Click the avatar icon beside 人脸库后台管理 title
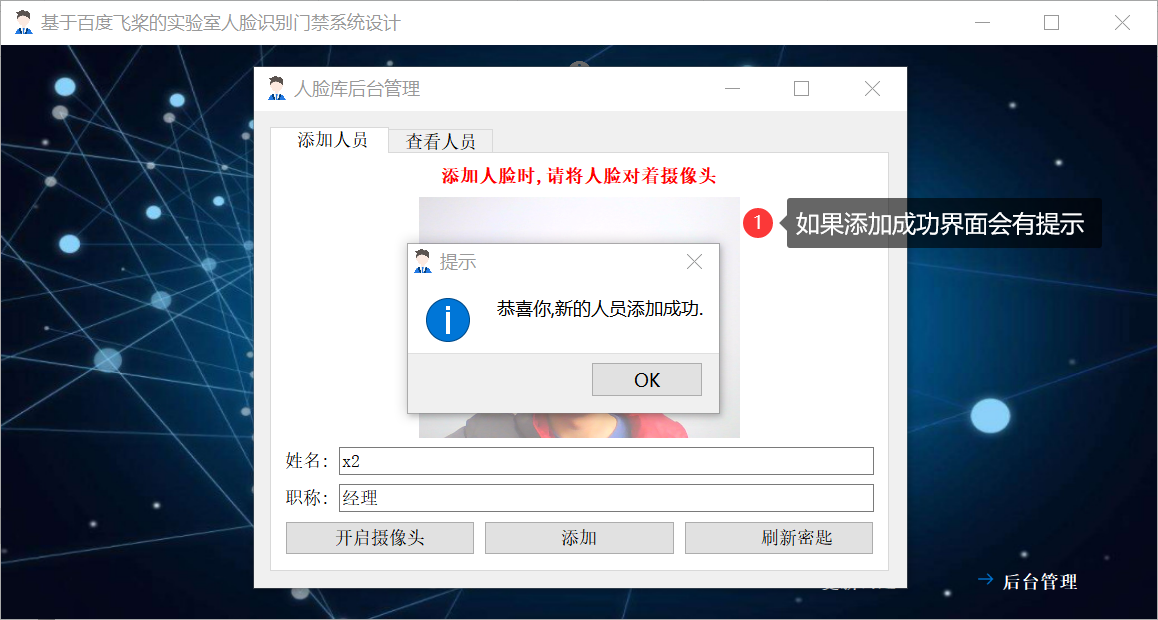This screenshot has height=620, width=1158. (x=276, y=89)
